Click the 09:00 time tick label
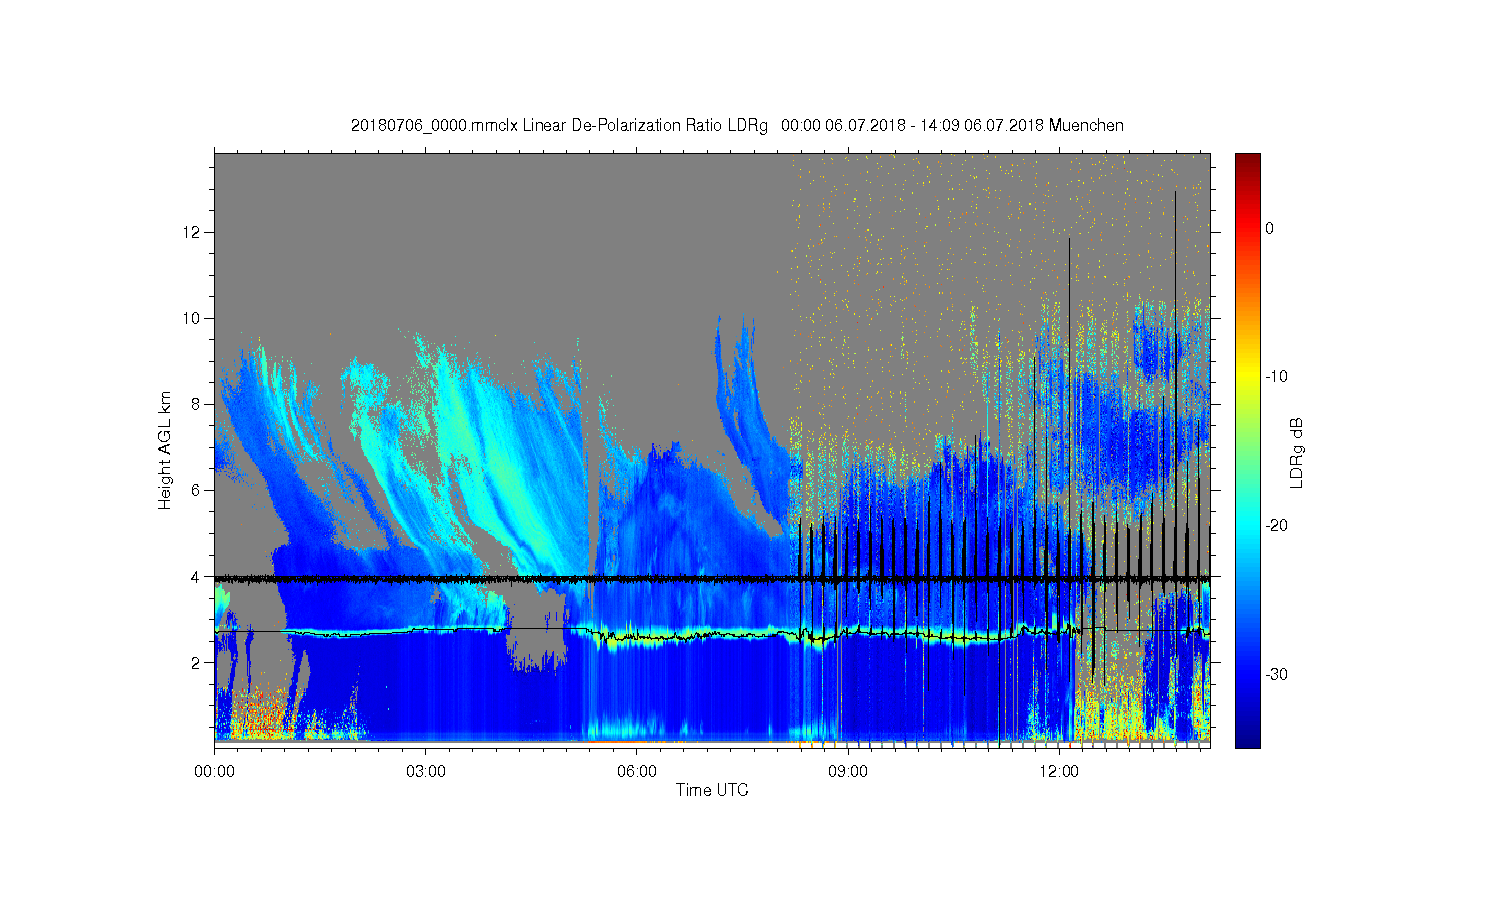The image size is (1500, 900). pyautogui.click(x=848, y=771)
